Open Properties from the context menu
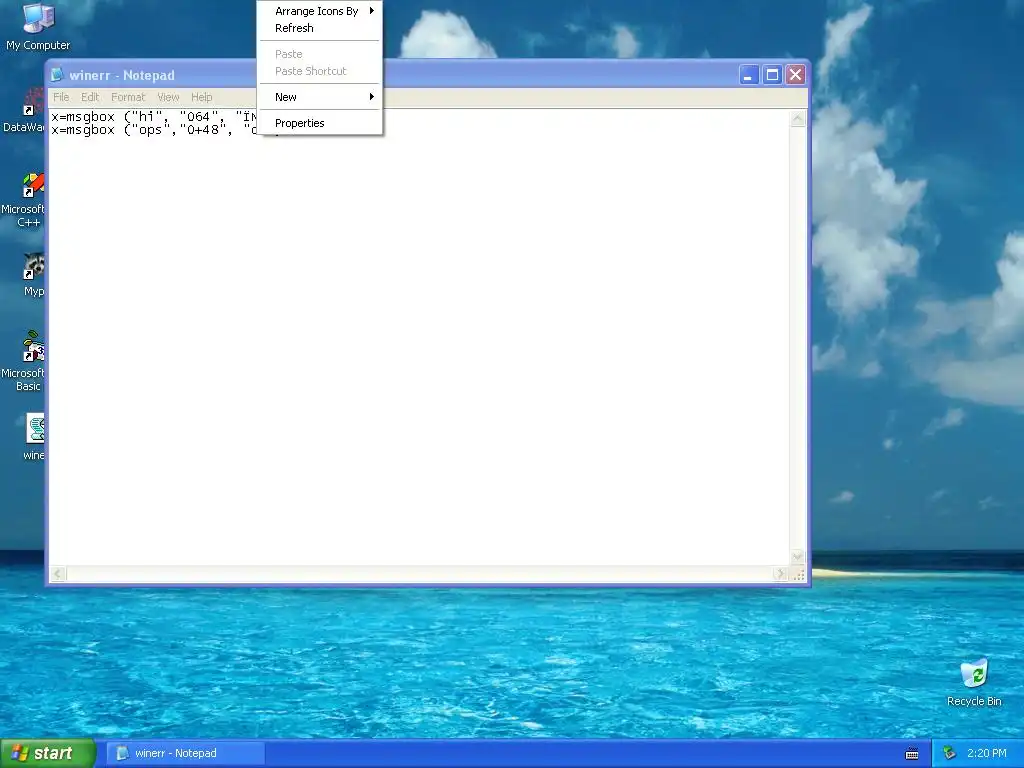The width and height of the screenshot is (1024, 768). (x=320, y=123)
